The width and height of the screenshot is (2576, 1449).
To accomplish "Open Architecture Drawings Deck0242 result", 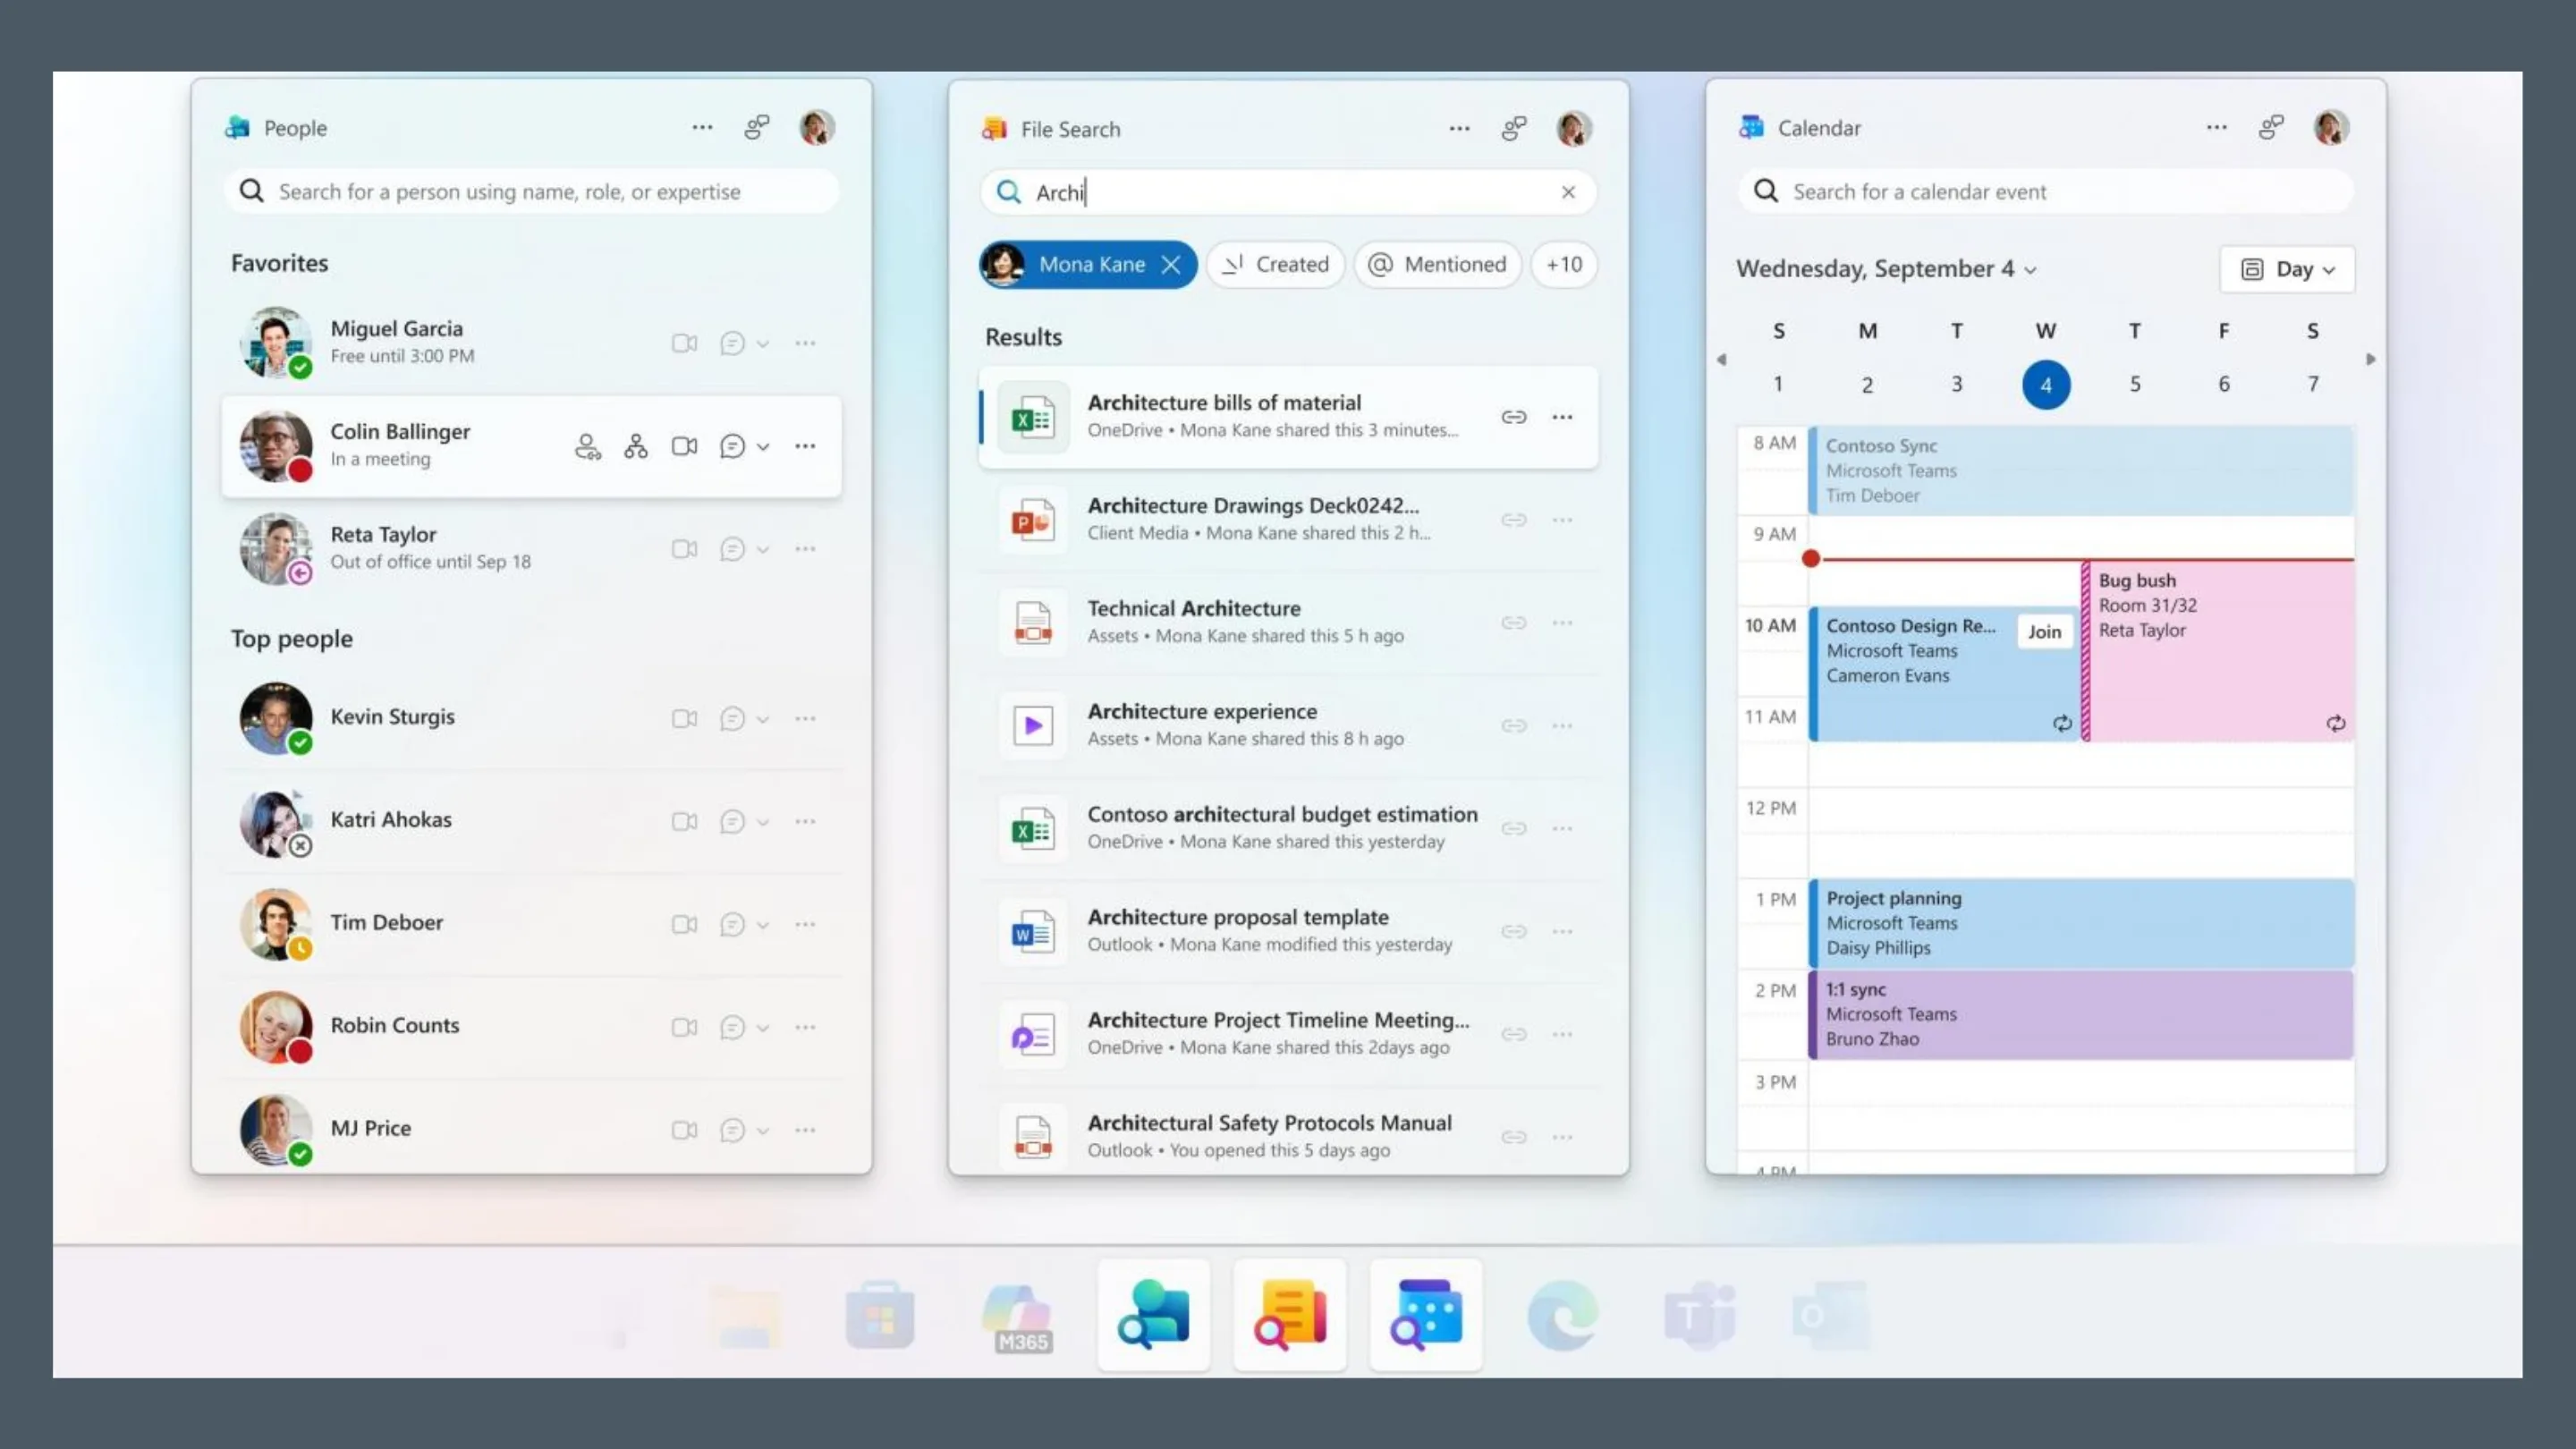I will point(1288,520).
